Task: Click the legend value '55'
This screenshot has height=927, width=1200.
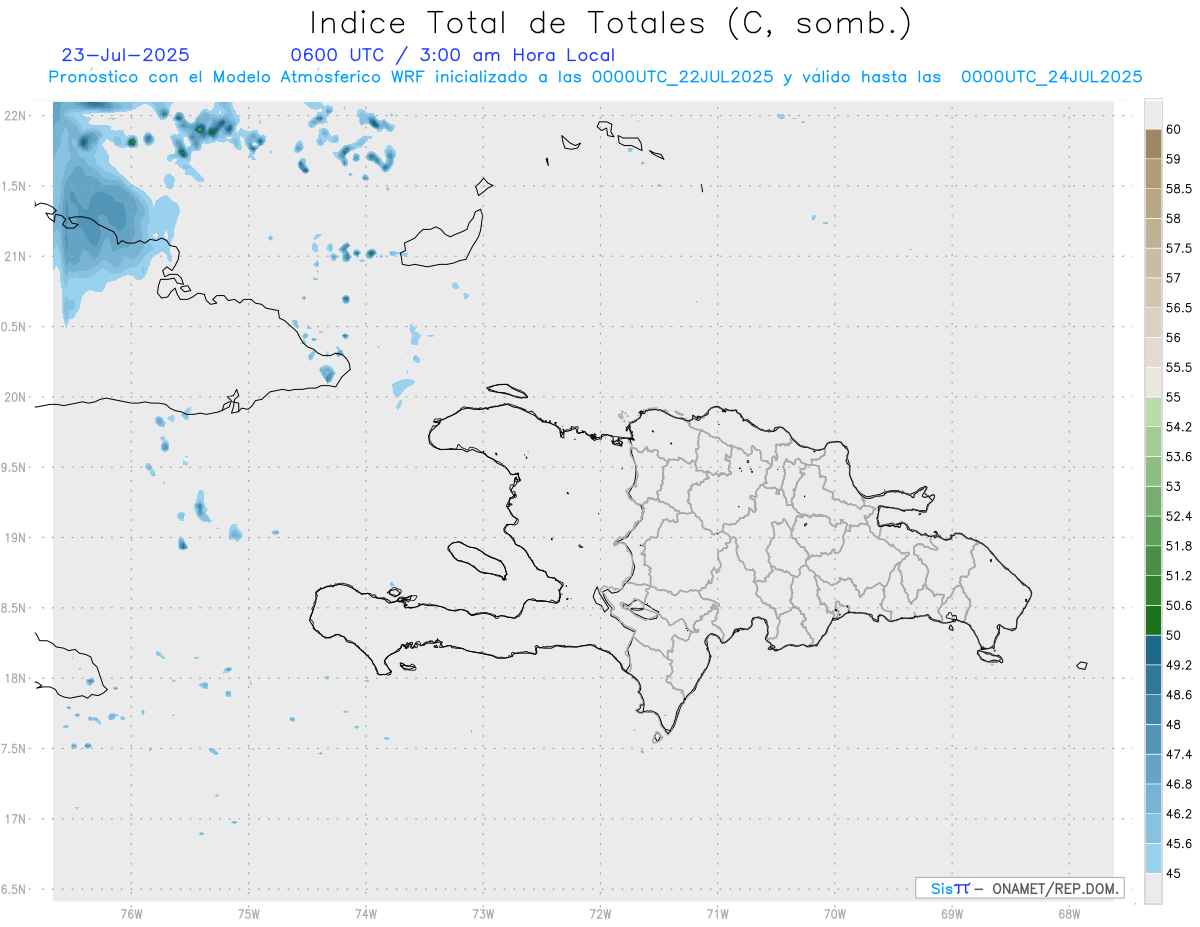Action: click(1173, 397)
